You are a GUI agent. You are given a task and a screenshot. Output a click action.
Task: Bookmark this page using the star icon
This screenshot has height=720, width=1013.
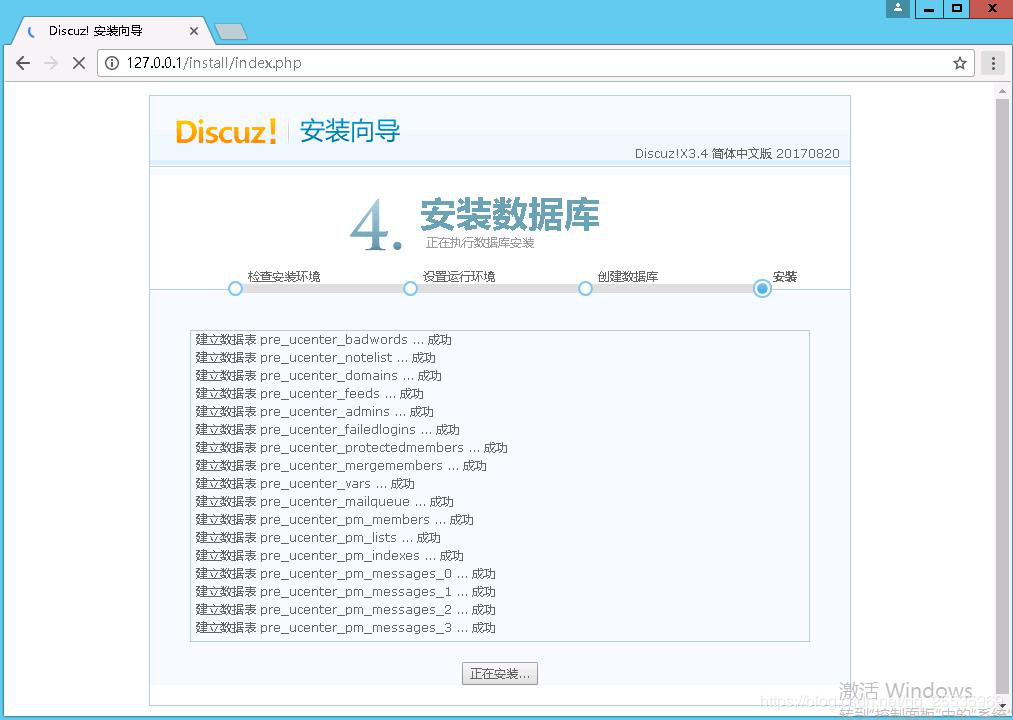[959, 62]
